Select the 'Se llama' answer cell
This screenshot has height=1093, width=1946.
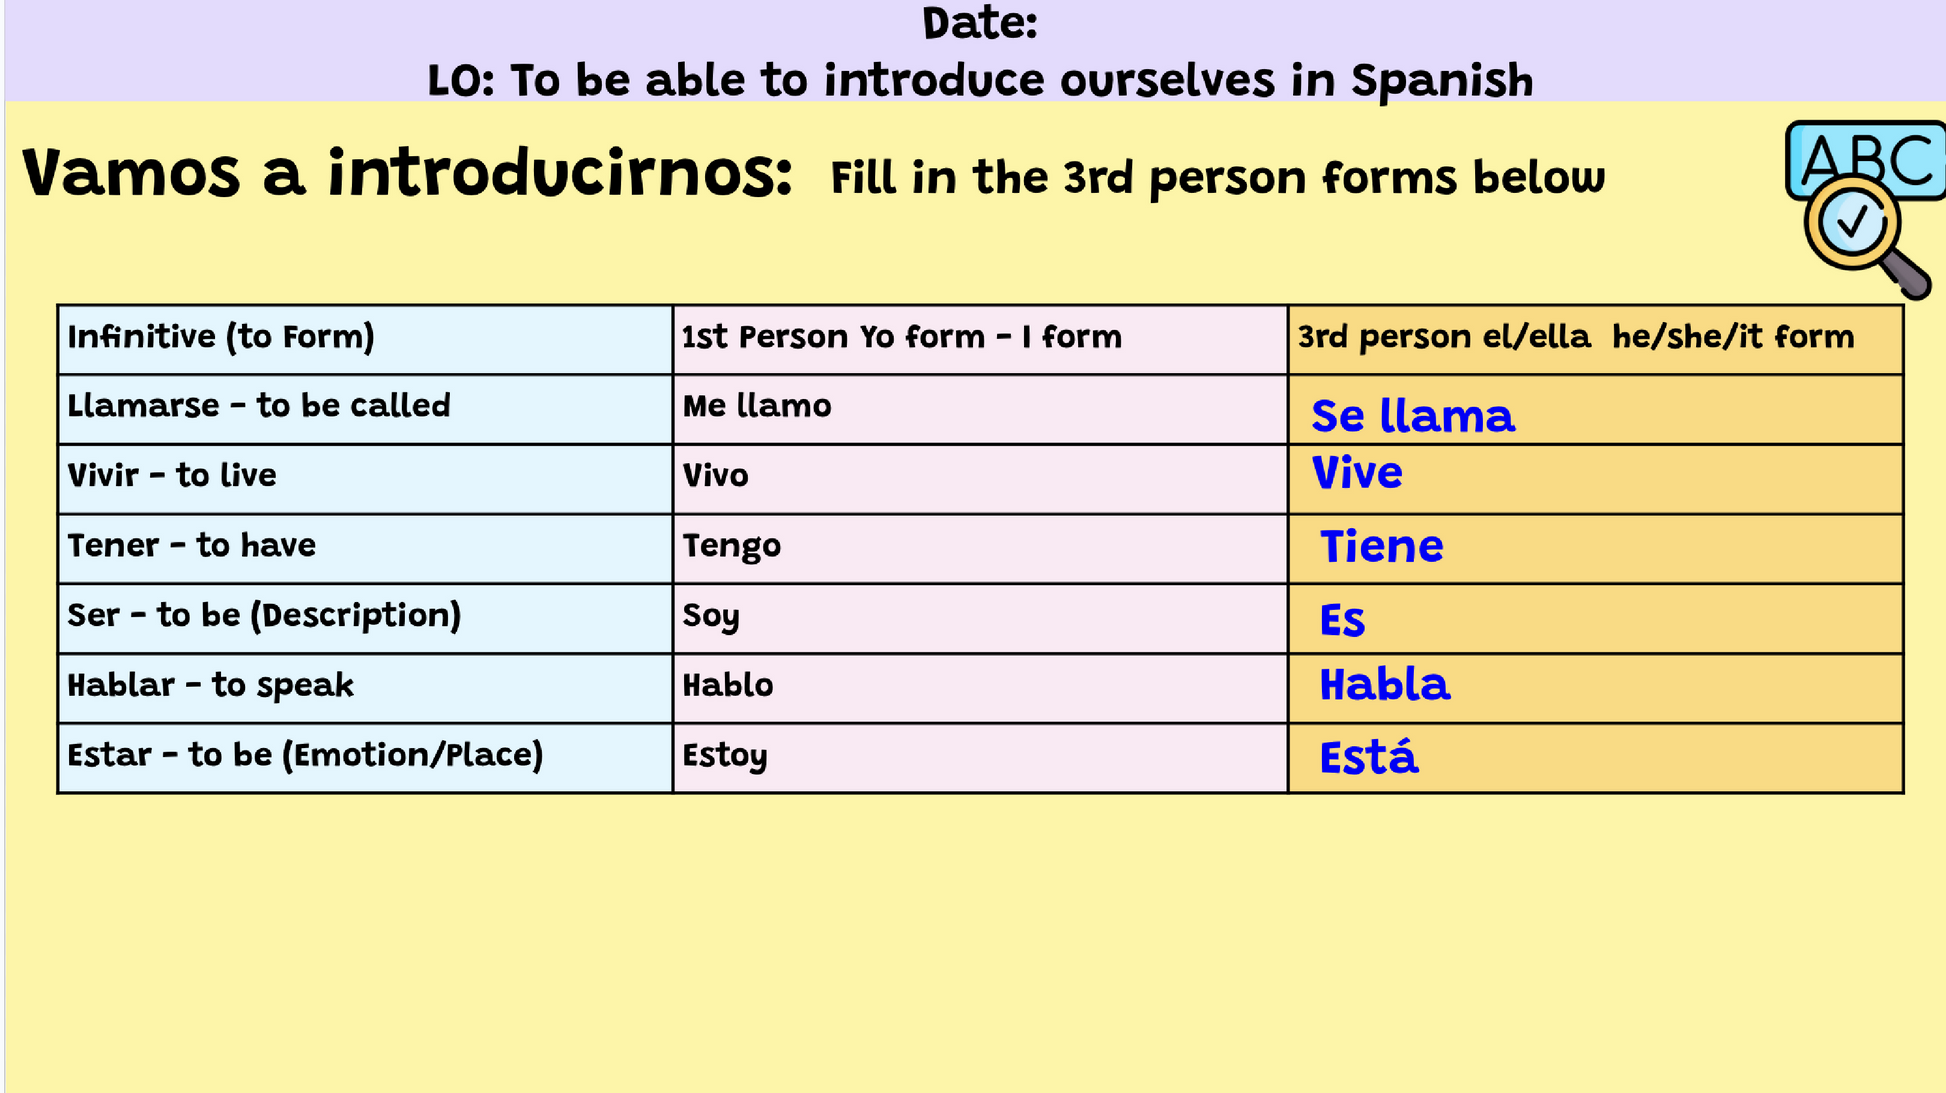coord(1596,410)
